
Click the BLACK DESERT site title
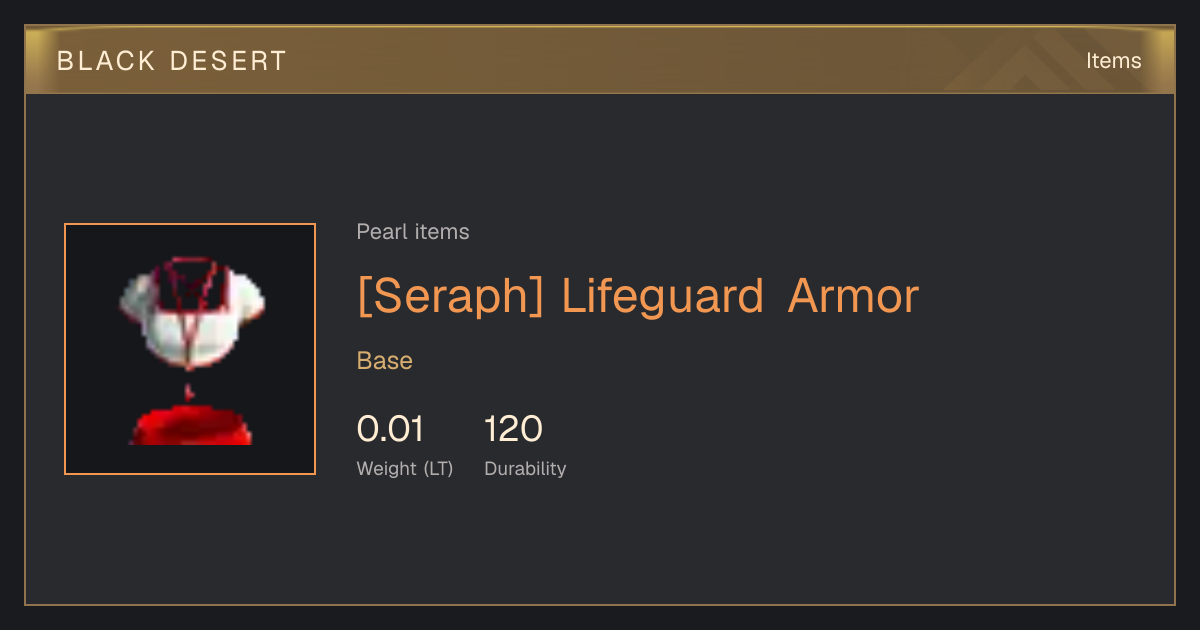point(172,61)
